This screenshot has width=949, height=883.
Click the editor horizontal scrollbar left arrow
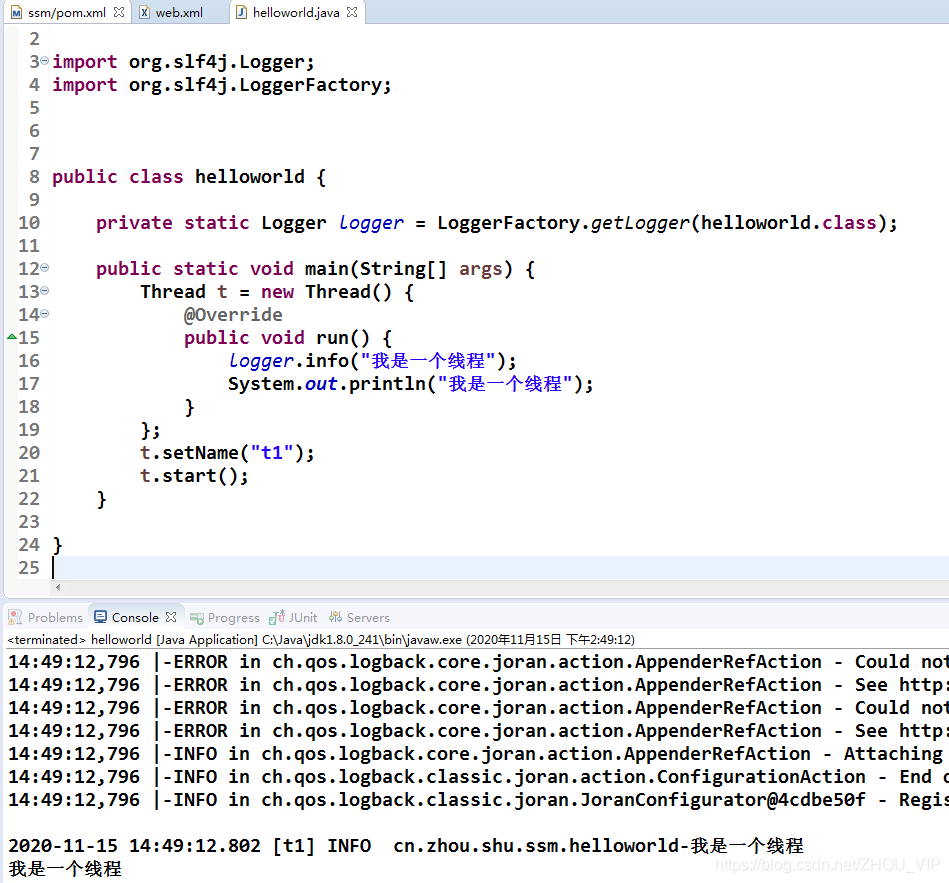point(58,586)
